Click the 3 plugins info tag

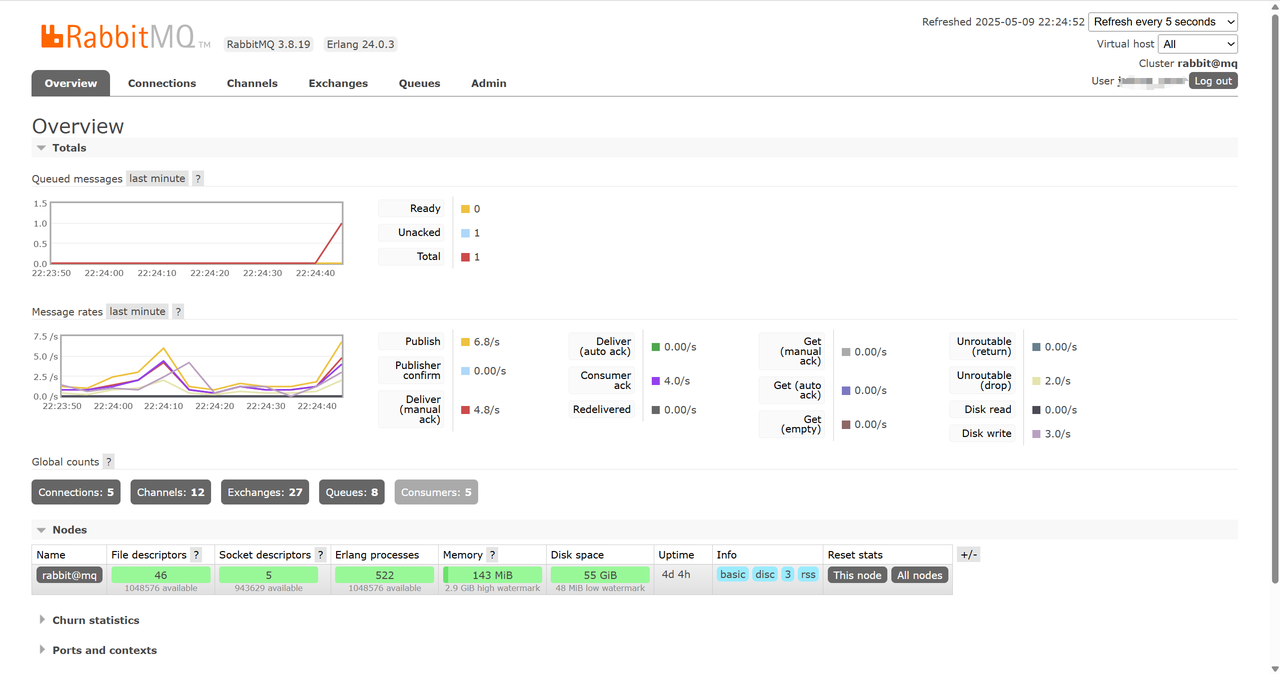(x=788, y=575)
